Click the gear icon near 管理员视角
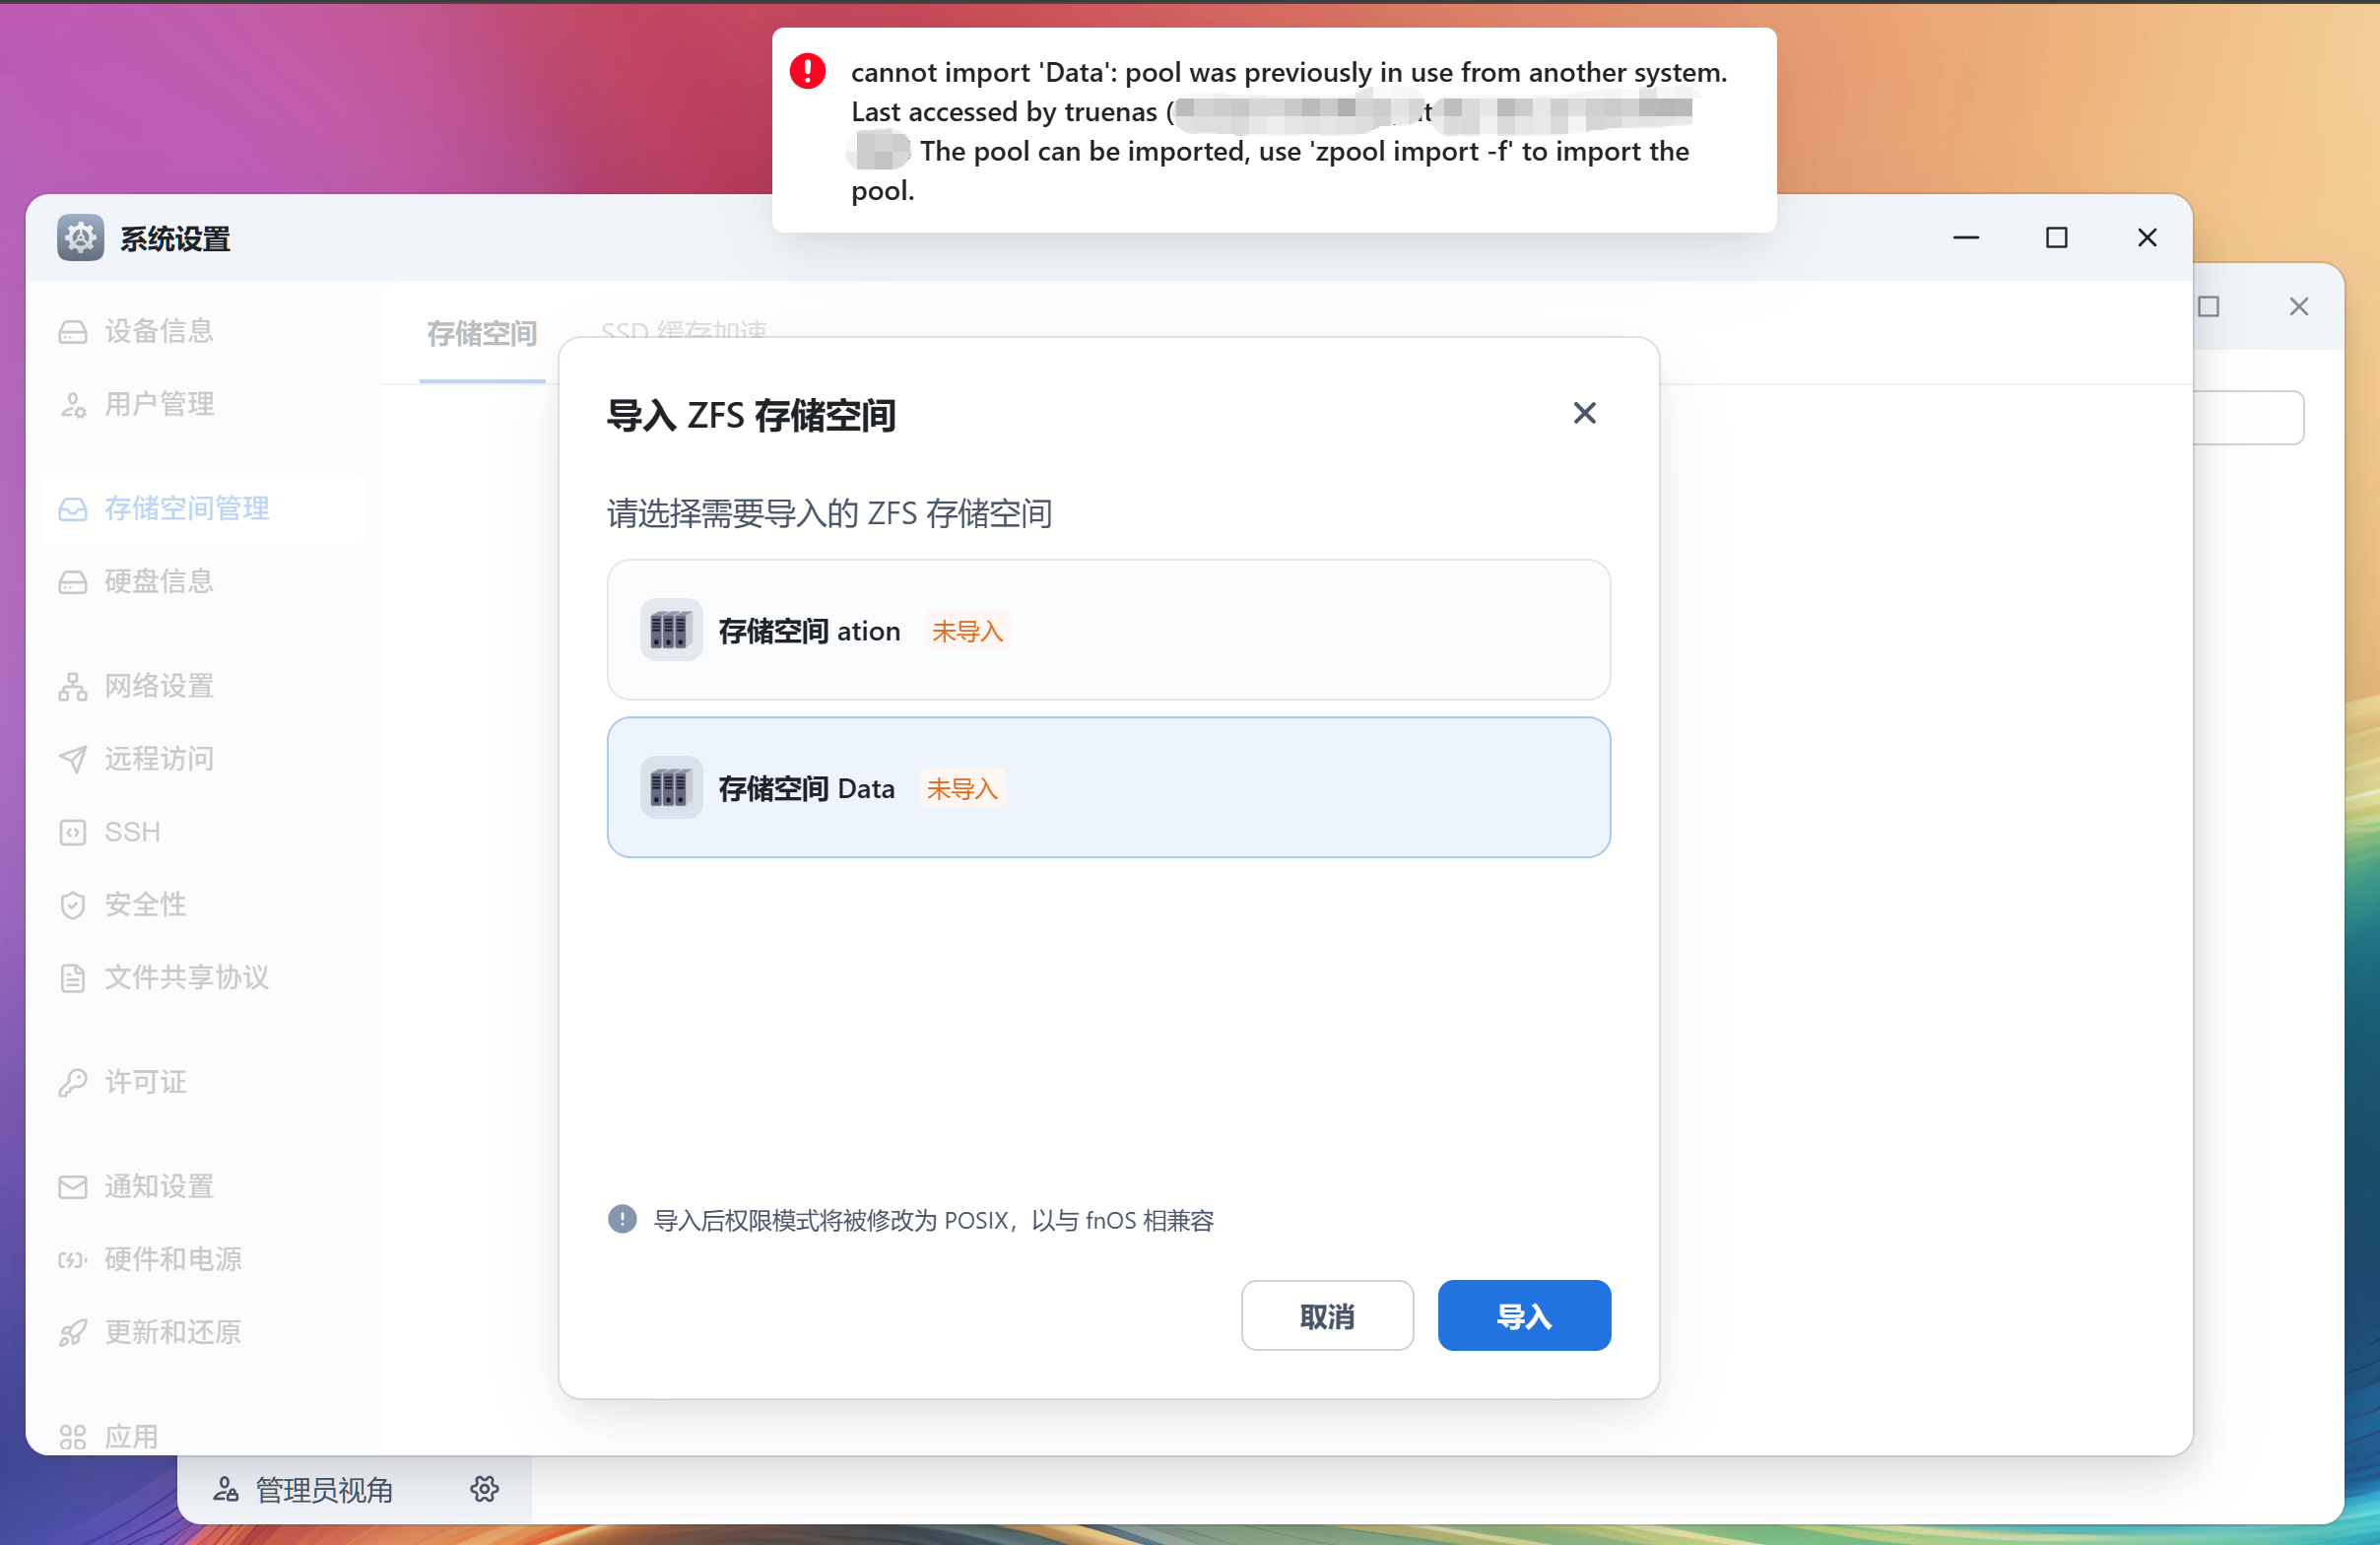 pos(484,1488)
